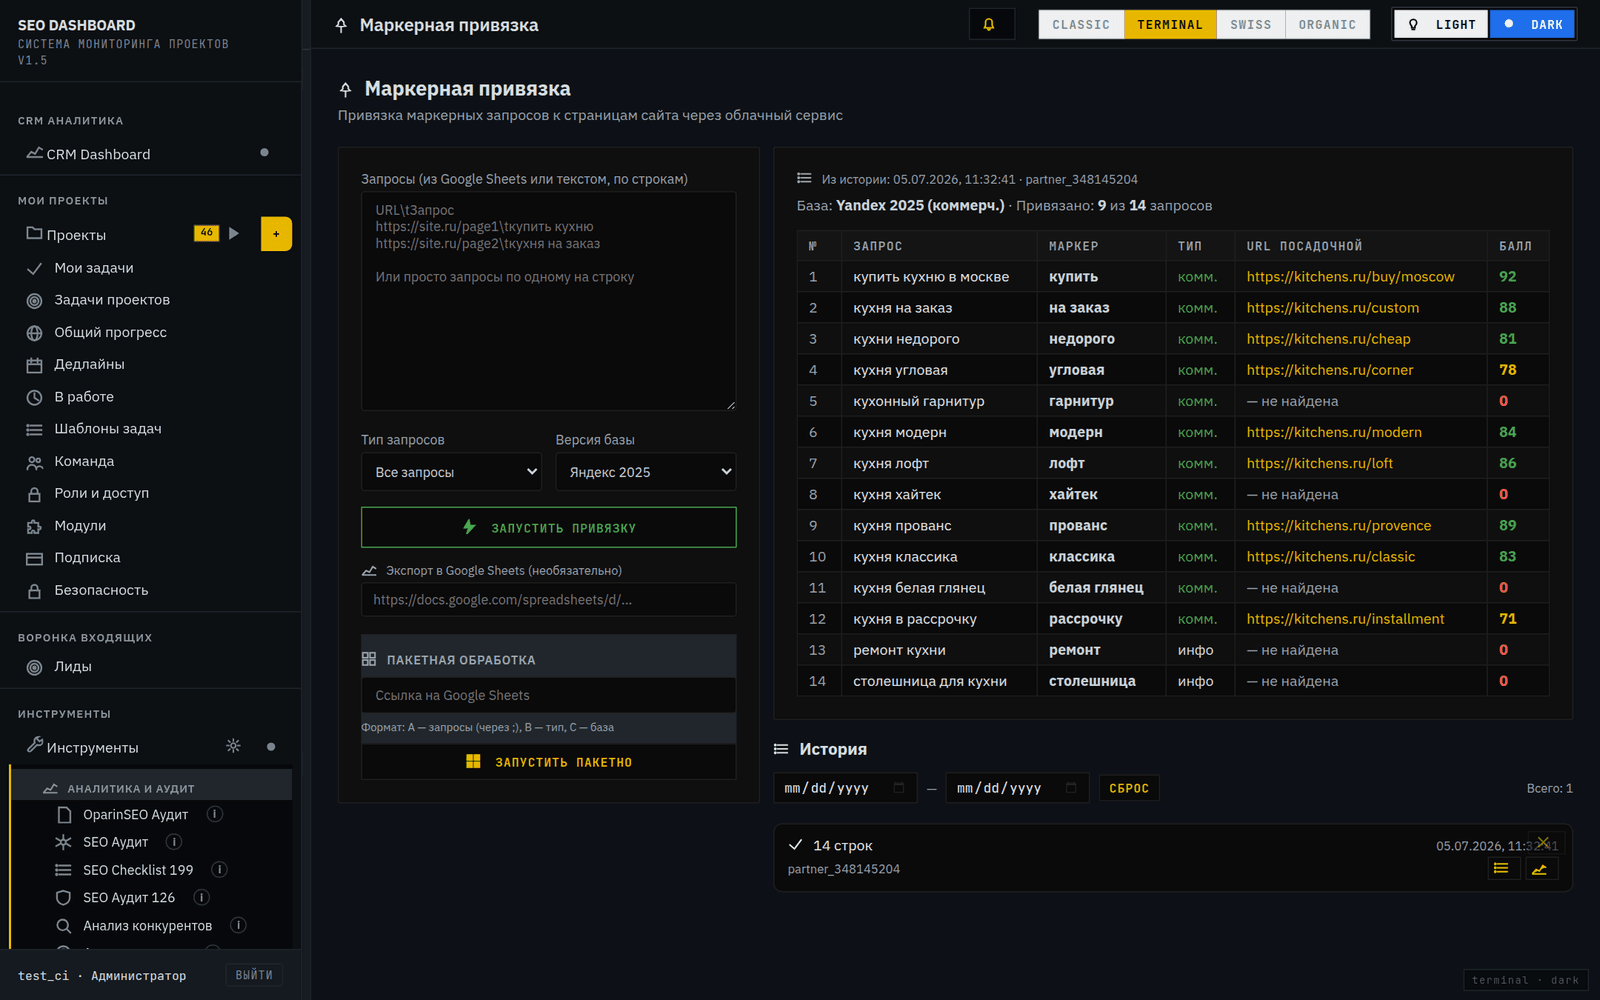This screenshot has height=1000, width=1600.
Task: Show info icon for Анализ конкурентов
Action: 238,925
